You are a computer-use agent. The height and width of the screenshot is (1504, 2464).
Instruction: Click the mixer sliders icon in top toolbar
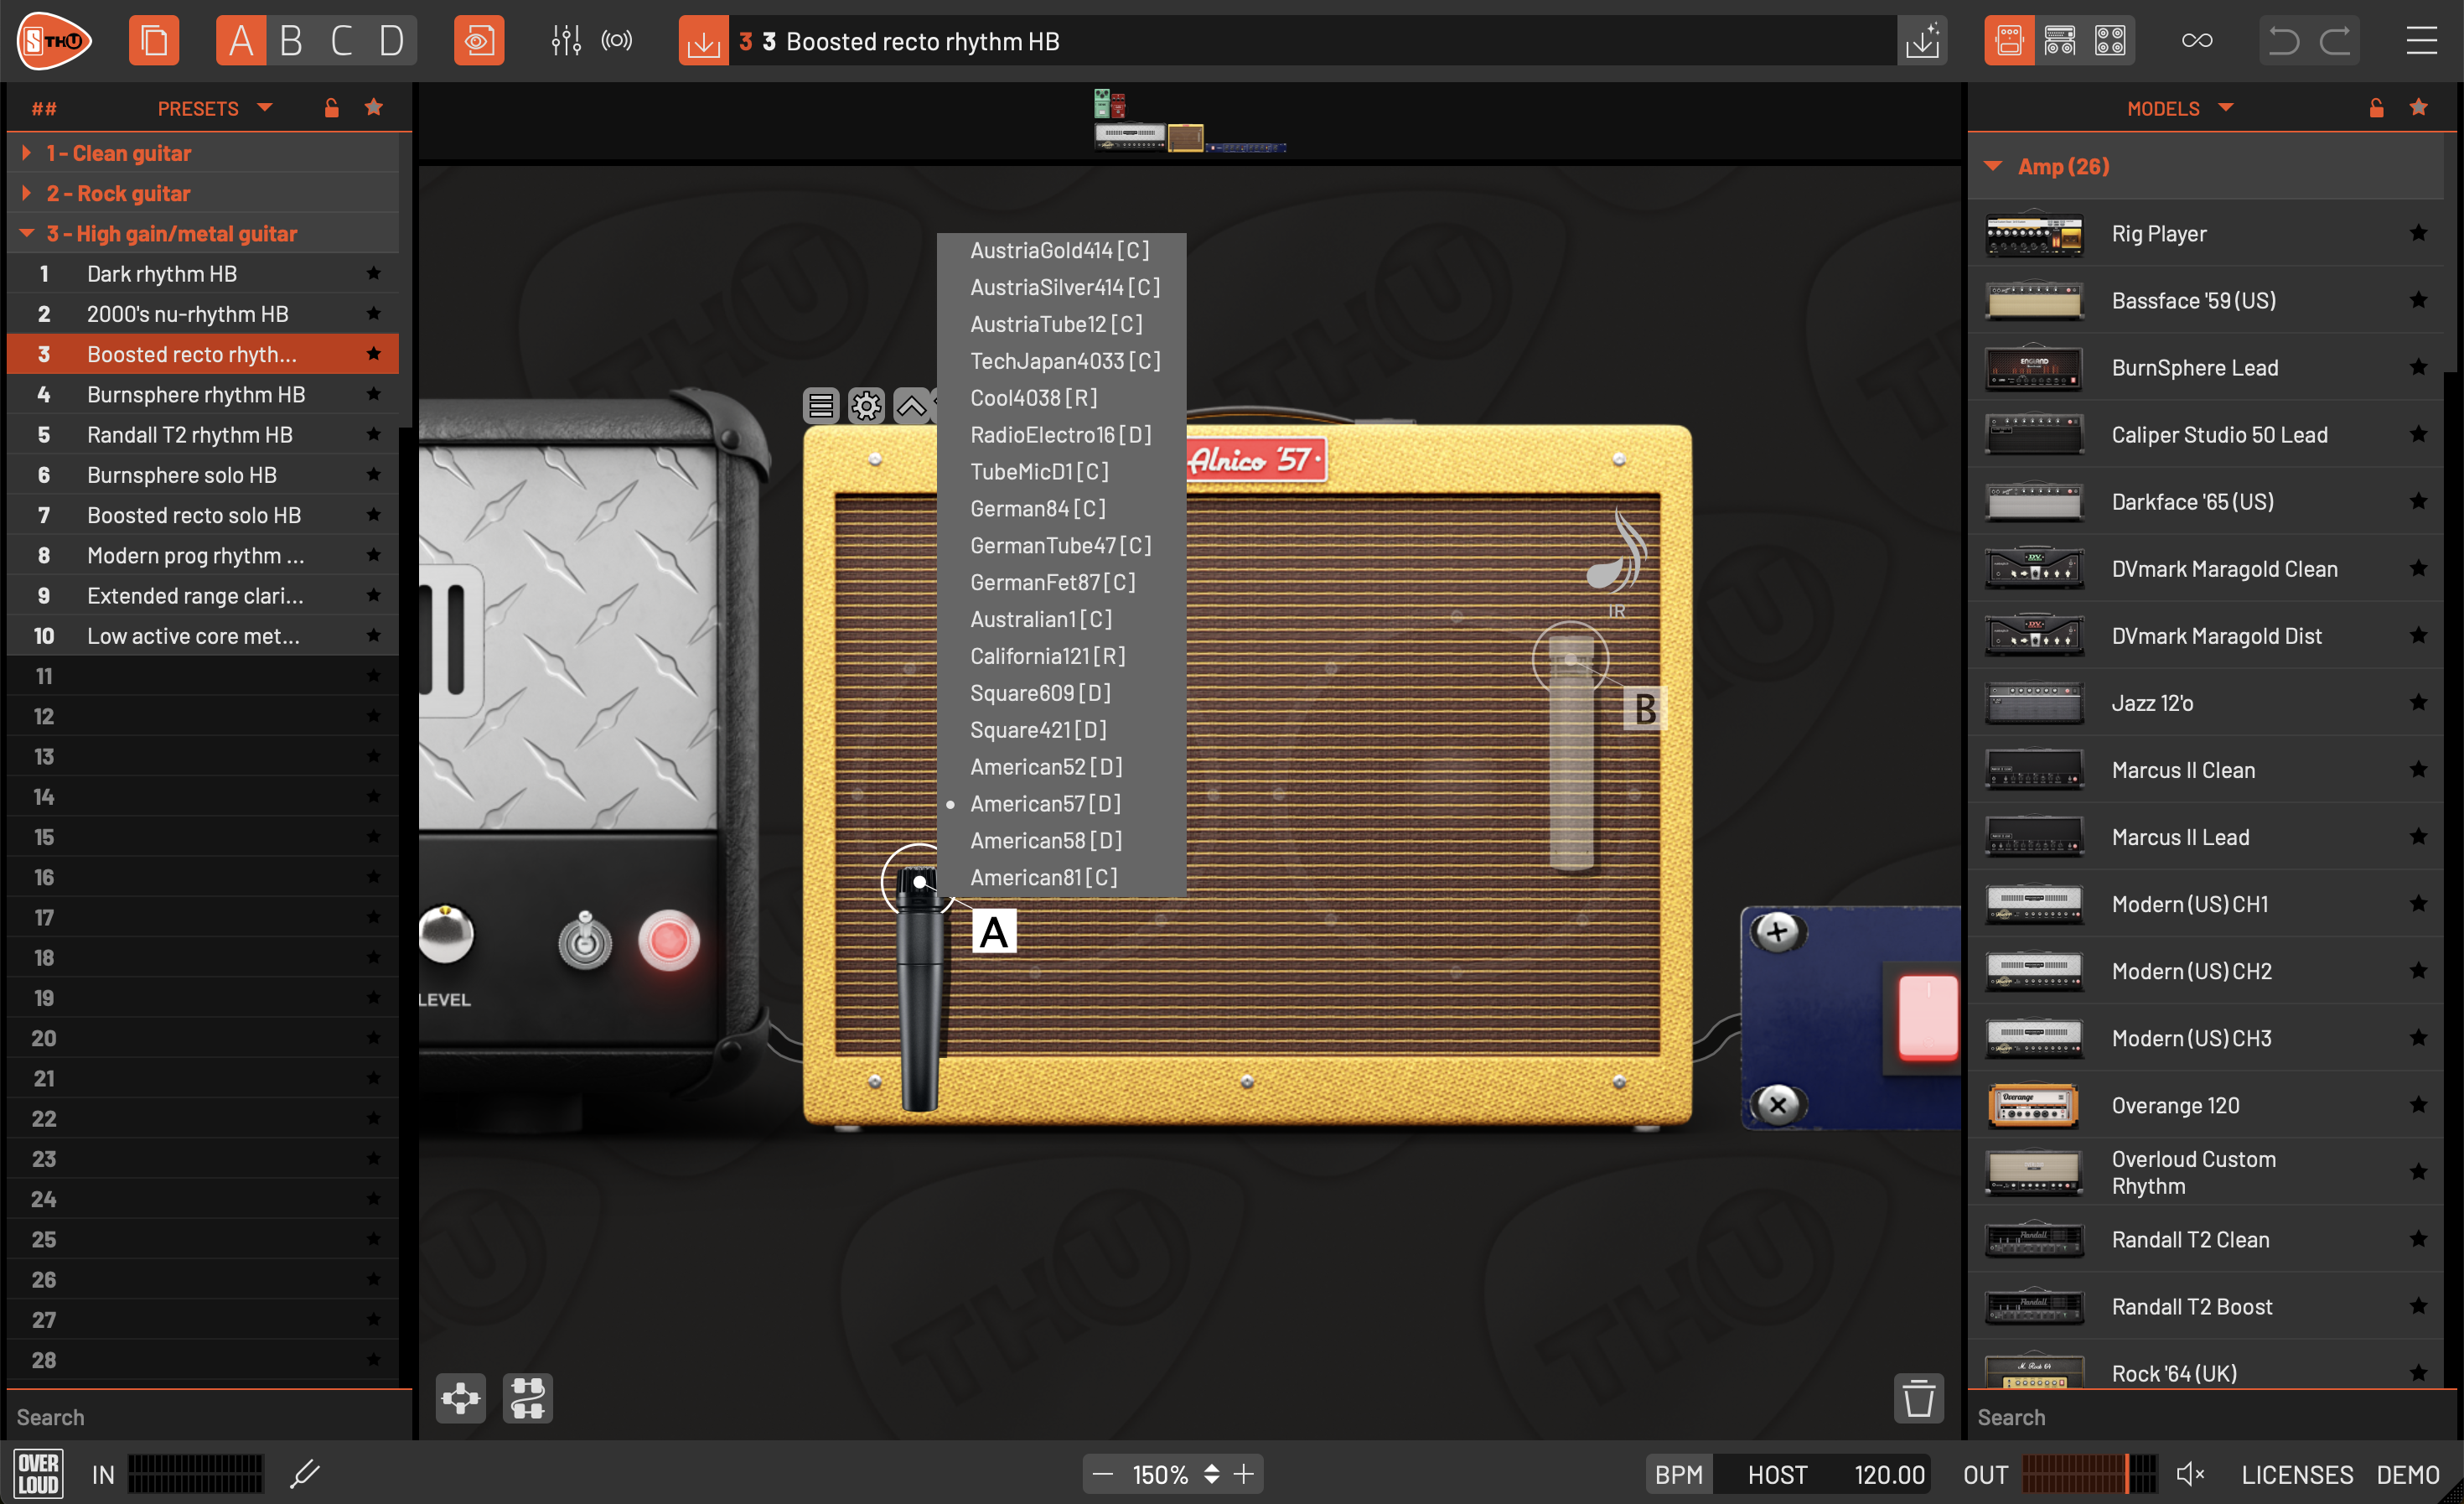point(565,41)
